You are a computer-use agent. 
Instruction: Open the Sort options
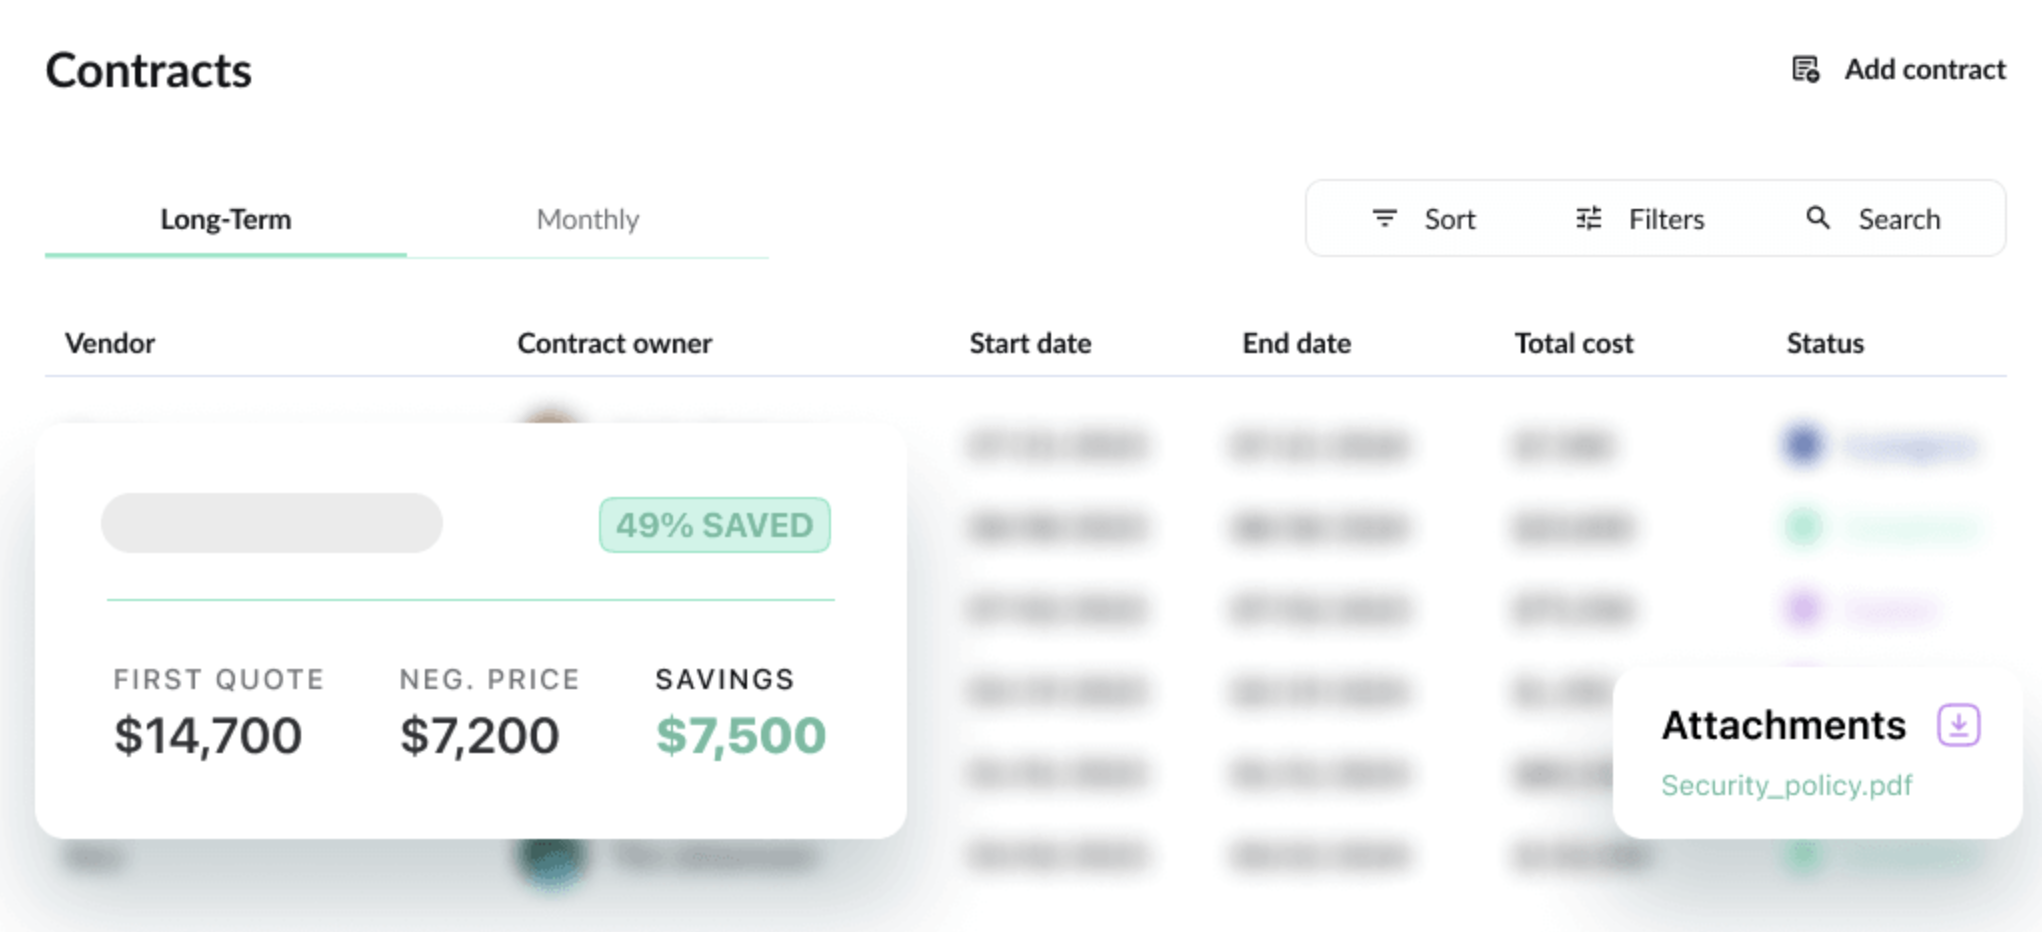(x=1449, y=219)
